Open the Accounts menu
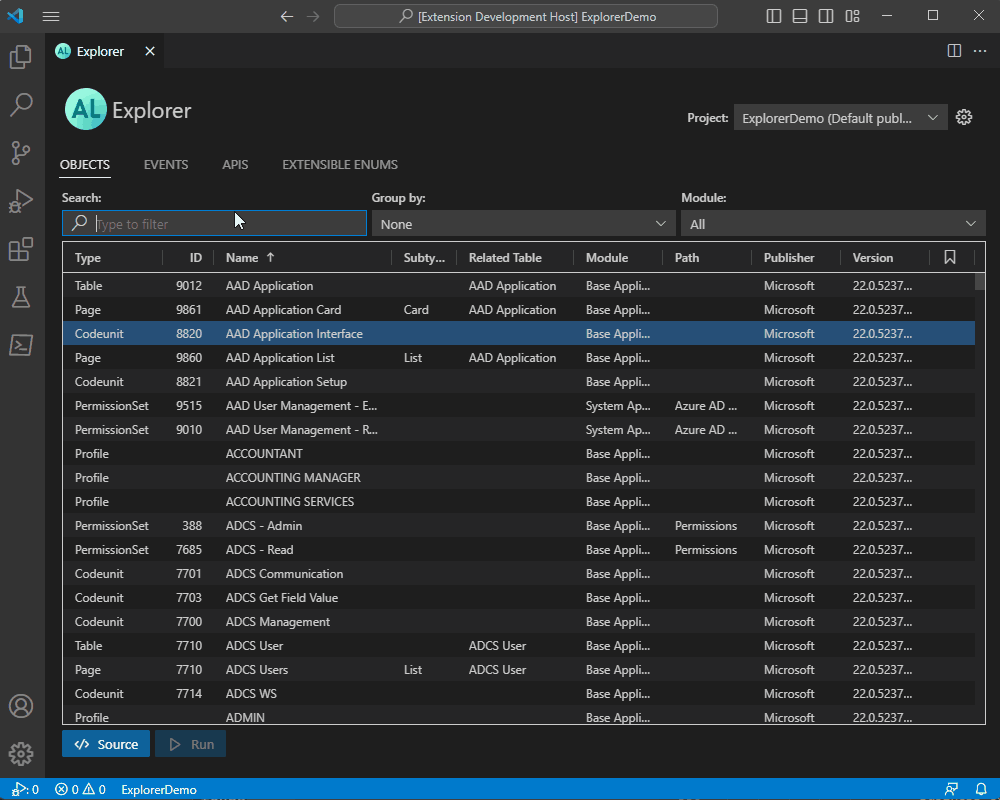Viewport: 1000px width, 800px height. click(x=21, y=706)
